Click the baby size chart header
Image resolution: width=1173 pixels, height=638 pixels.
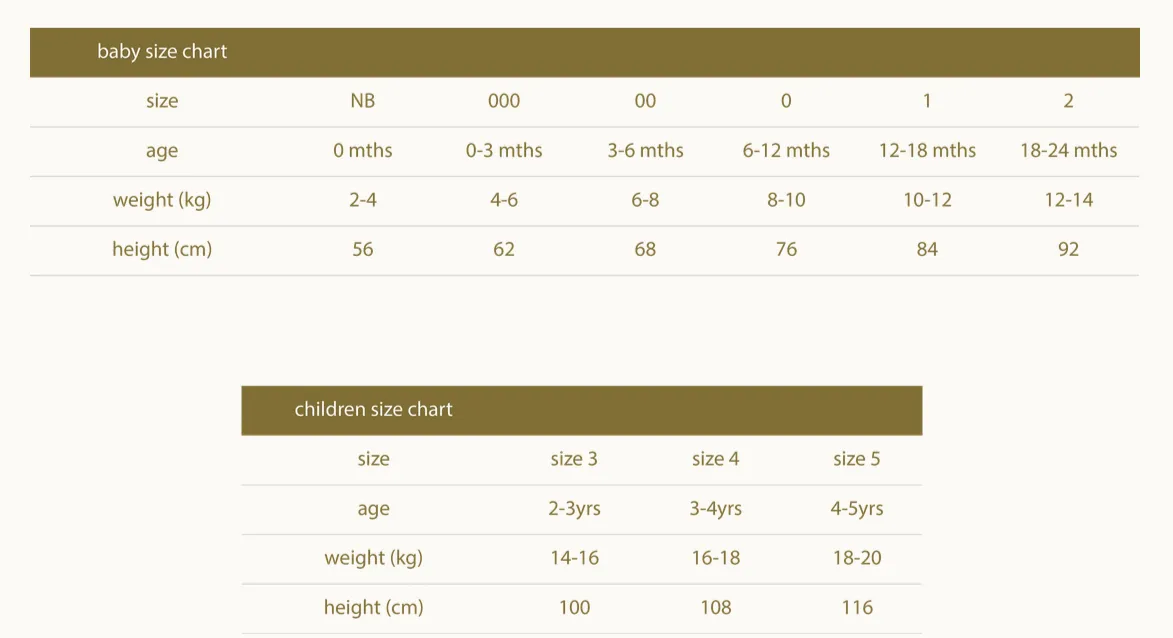coord(584,52)
